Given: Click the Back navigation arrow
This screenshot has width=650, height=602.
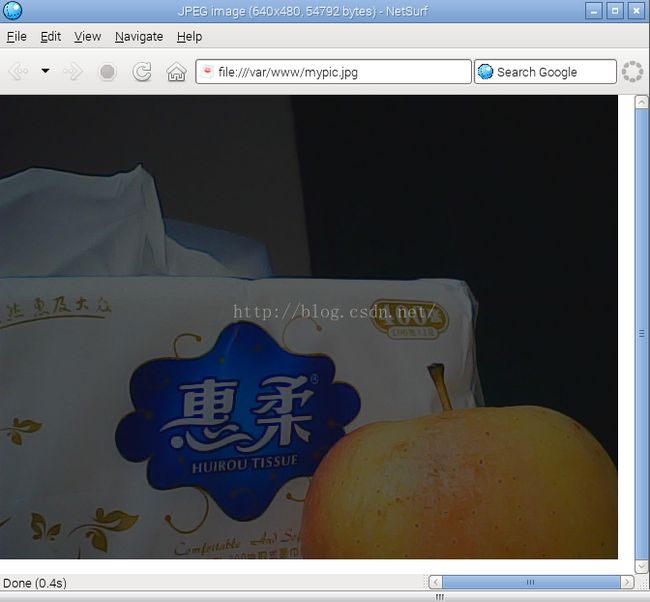Looking at the screenshot, I should (x=19, y=72).
